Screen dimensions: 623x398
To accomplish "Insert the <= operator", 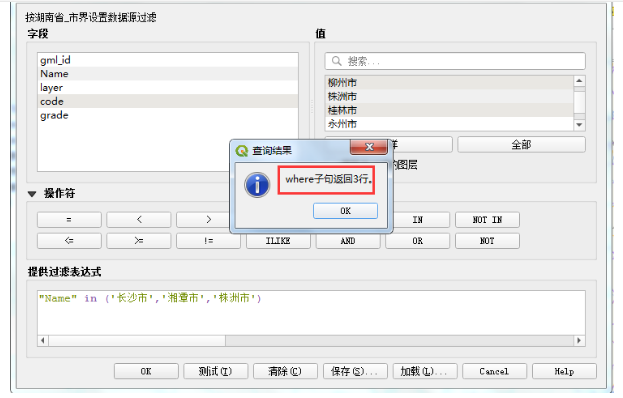I will coord(69,241).
